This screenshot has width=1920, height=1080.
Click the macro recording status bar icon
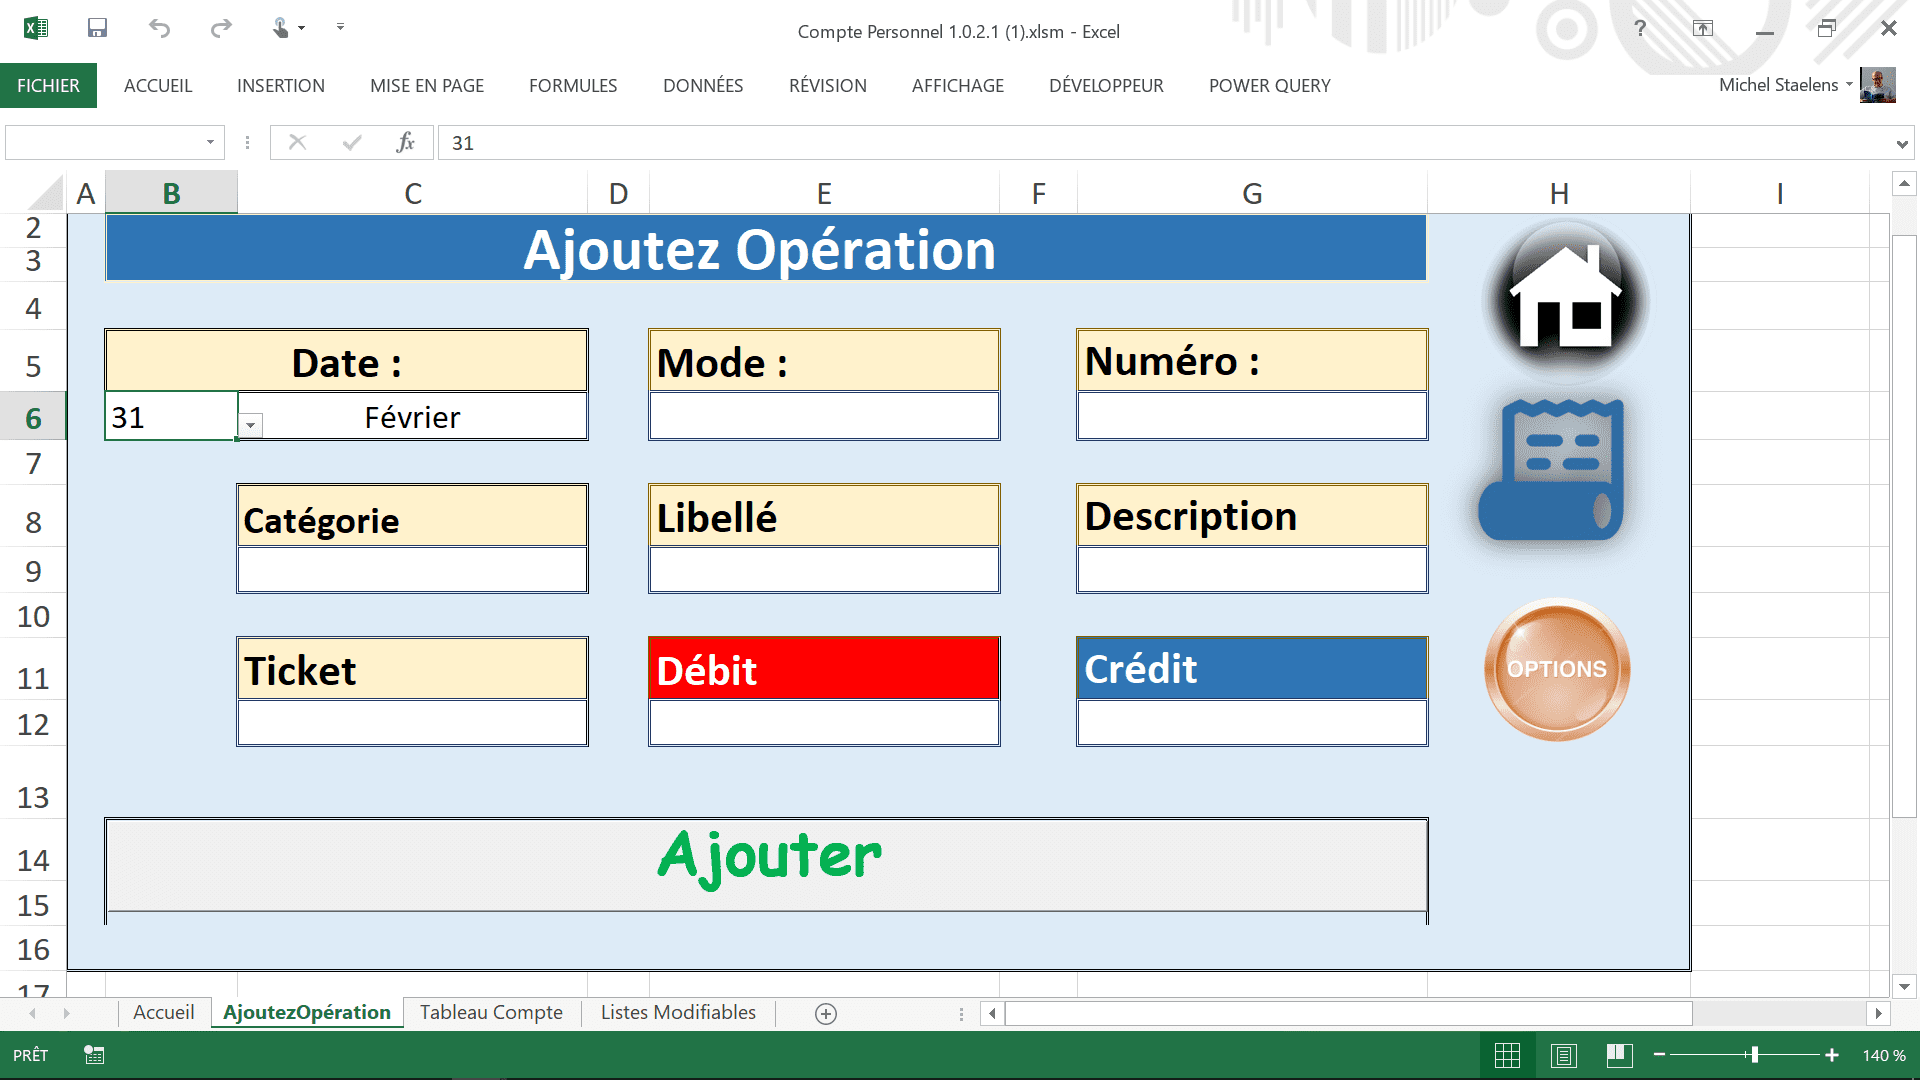94,1055
